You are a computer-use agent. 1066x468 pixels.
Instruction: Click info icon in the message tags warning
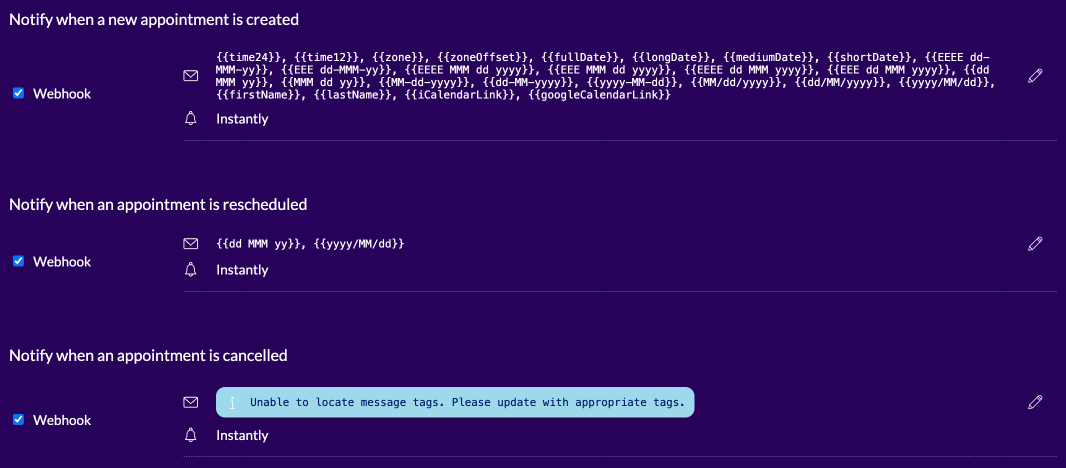click(x=232, y=403)
